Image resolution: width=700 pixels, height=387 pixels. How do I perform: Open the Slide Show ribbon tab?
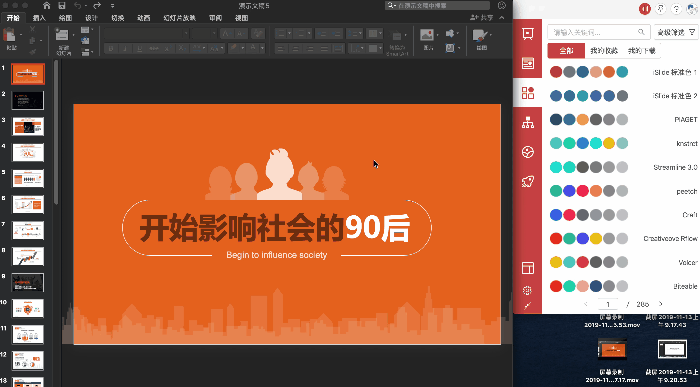[x=179, y=18]
